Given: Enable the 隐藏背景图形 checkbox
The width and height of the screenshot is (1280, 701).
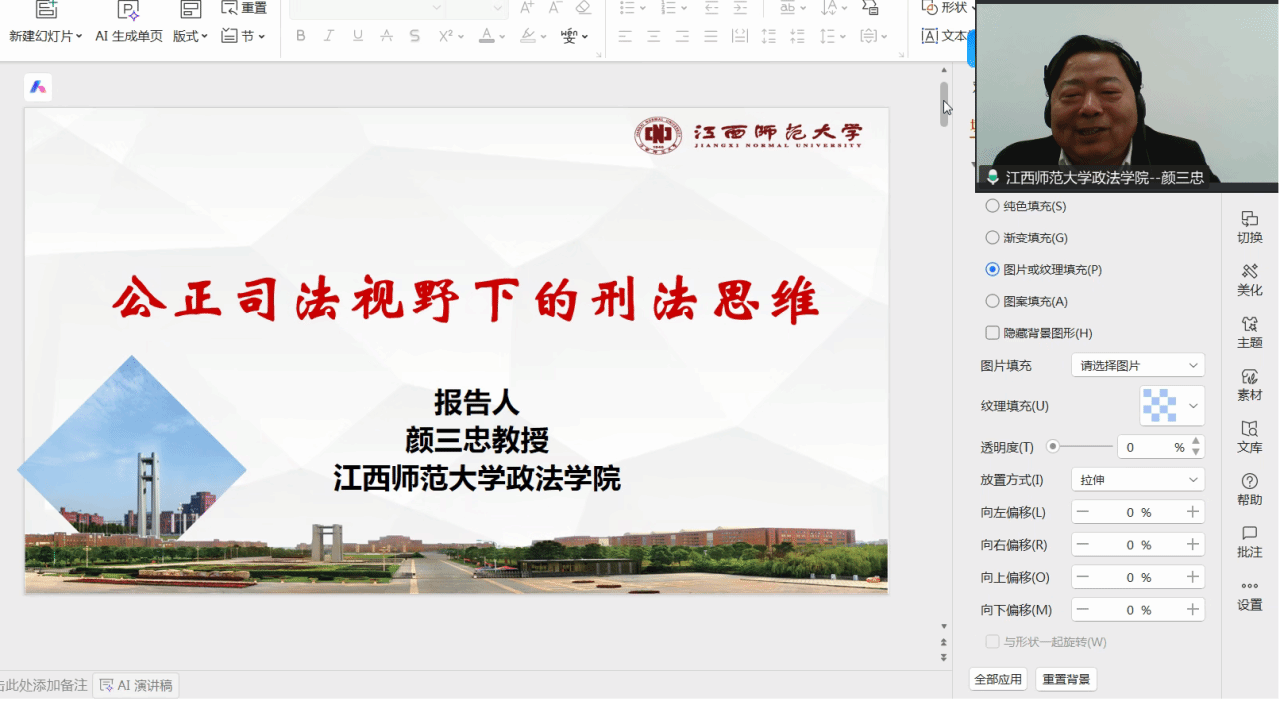Looking at the screenshot, I should pos(992,333).
